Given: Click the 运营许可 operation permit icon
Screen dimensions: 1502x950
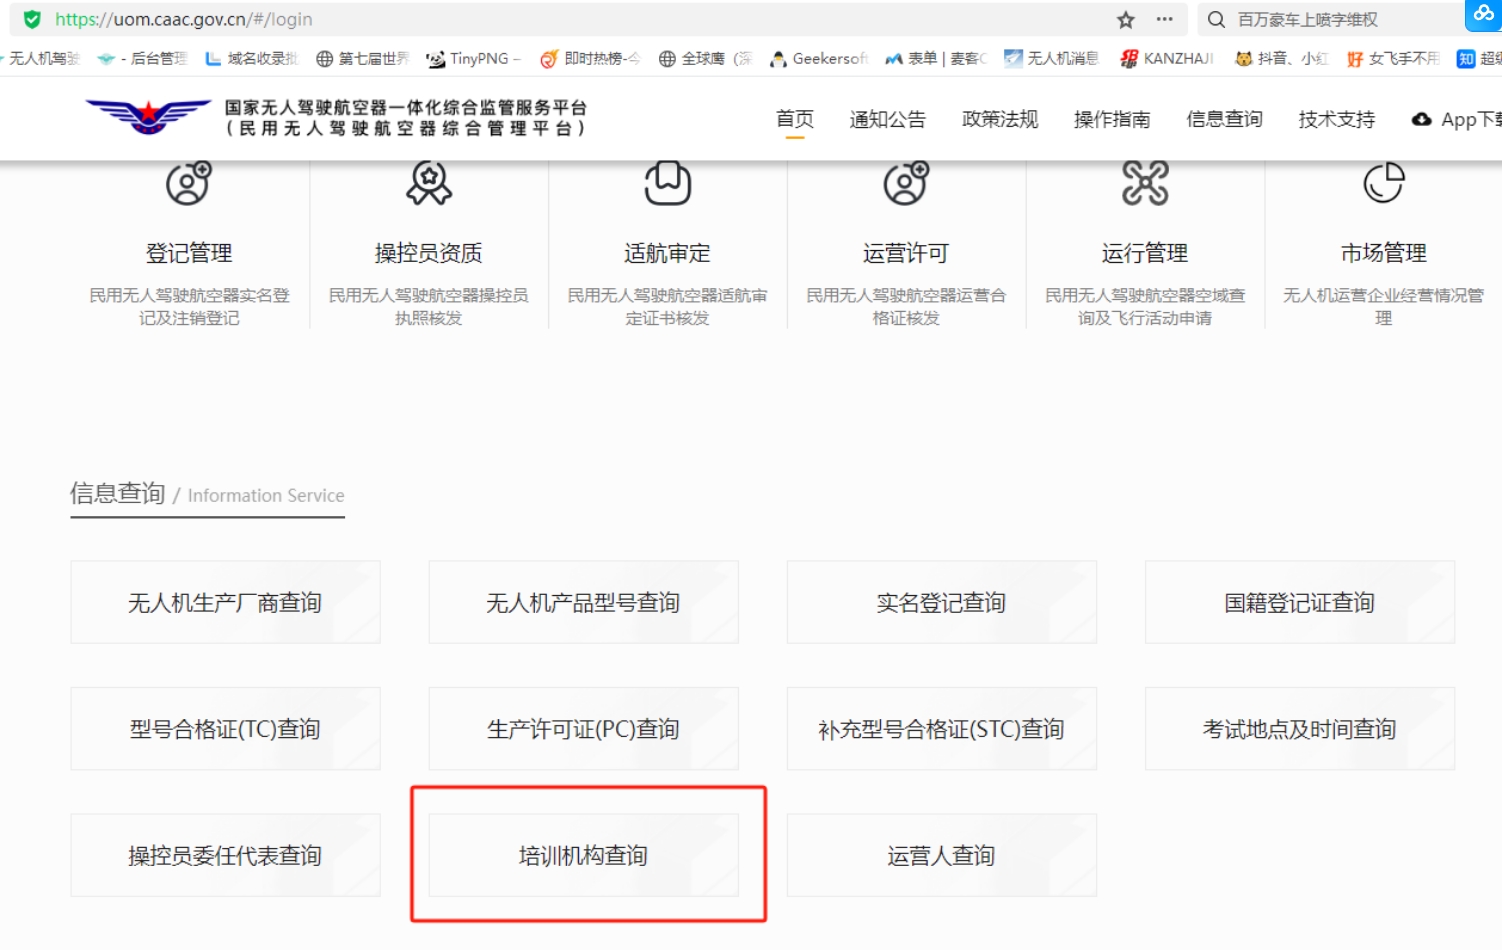Looking at the screenshot, I should (906, 184).
